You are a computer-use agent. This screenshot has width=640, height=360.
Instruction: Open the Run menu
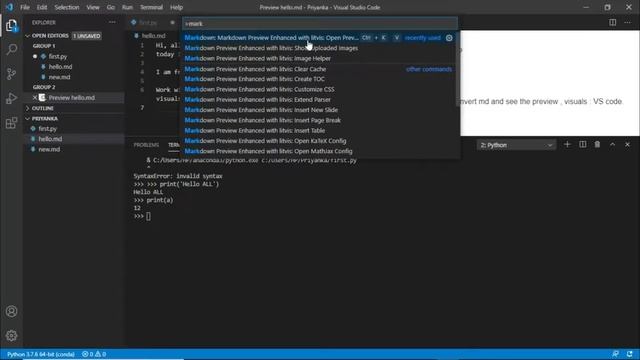[127, 7]
